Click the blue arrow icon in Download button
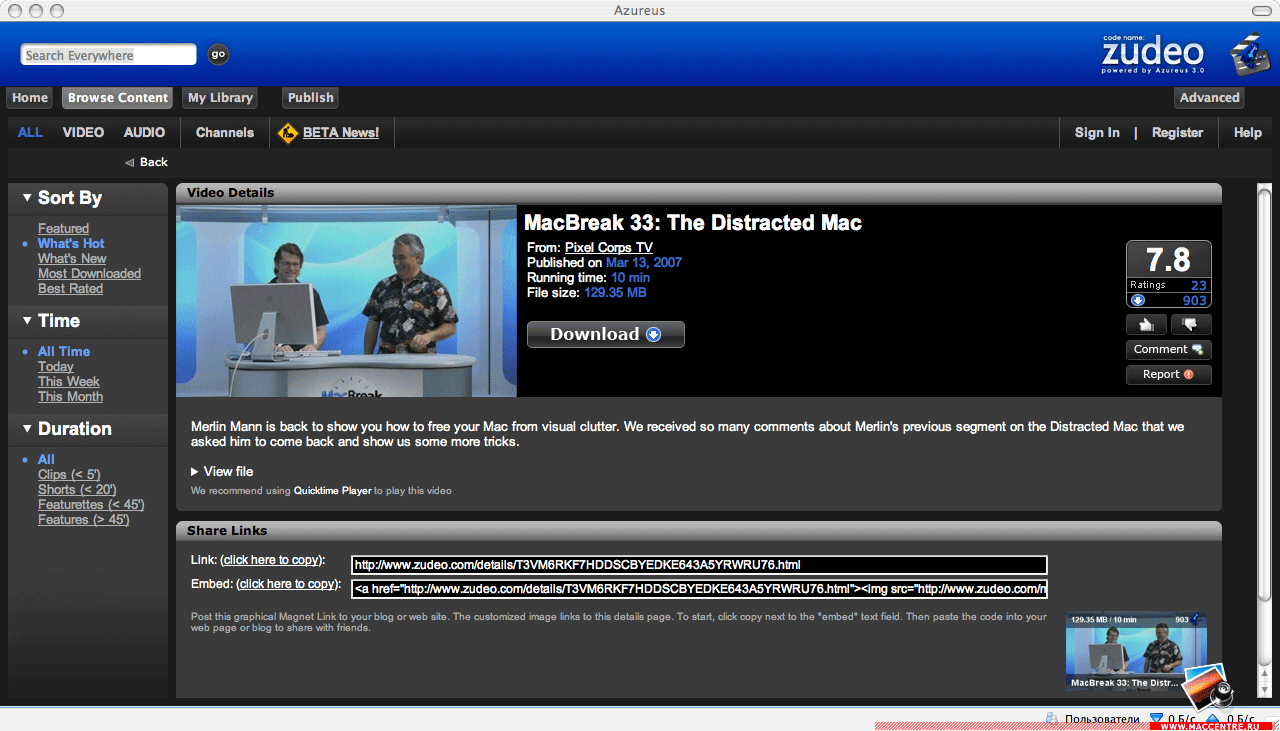 [x=654, y=334]
